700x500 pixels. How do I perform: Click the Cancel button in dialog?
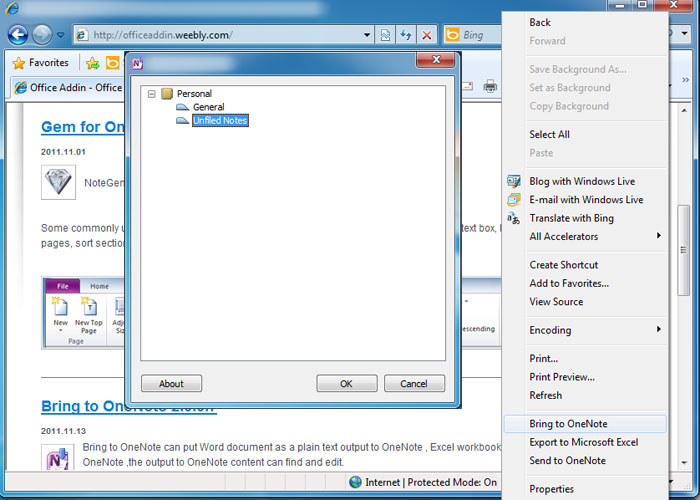tap(414, 383)
